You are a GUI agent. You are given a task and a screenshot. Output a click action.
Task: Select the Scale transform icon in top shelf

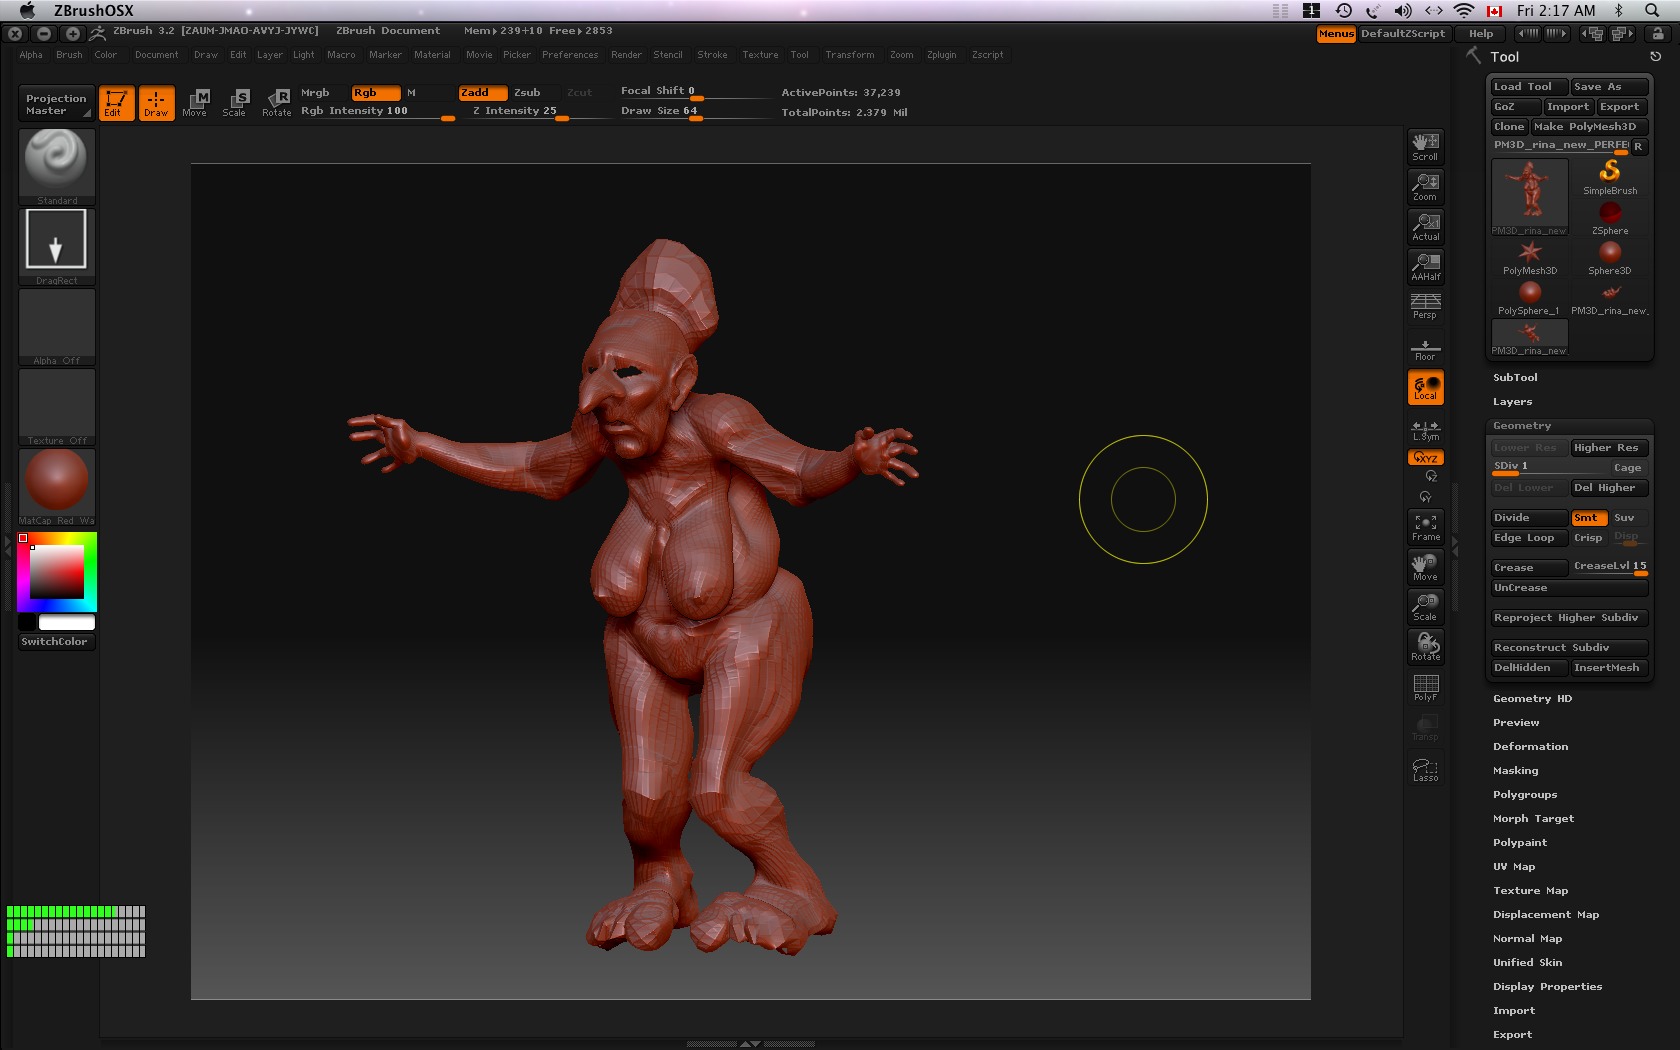(x=235, y=103)
